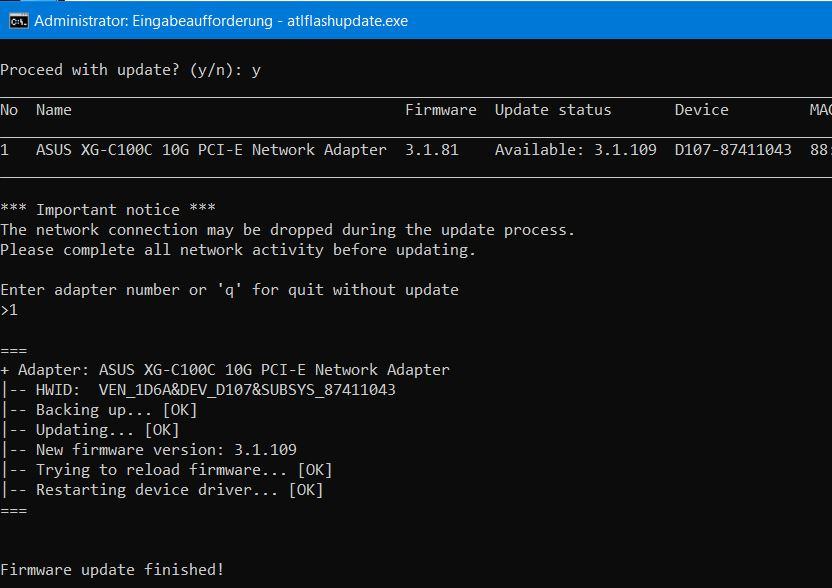Click the '*** Important notice ***' heading

pyautogui.click(x=108, y=210)
